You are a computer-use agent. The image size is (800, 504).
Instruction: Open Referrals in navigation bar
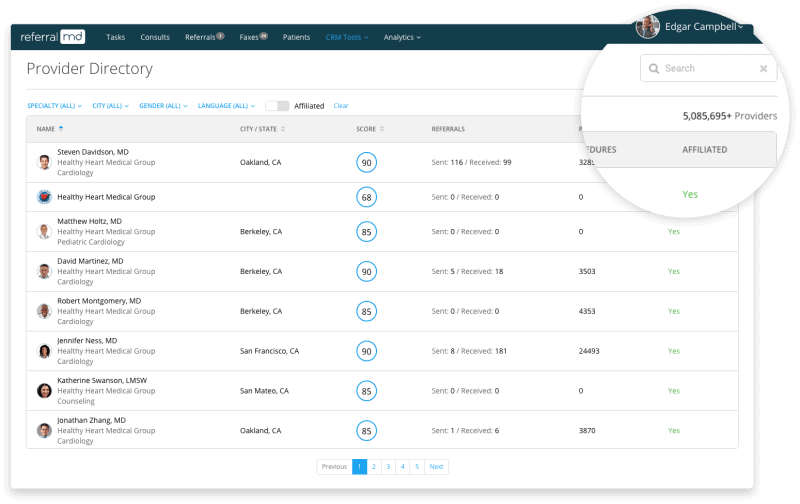pos(200,37)
